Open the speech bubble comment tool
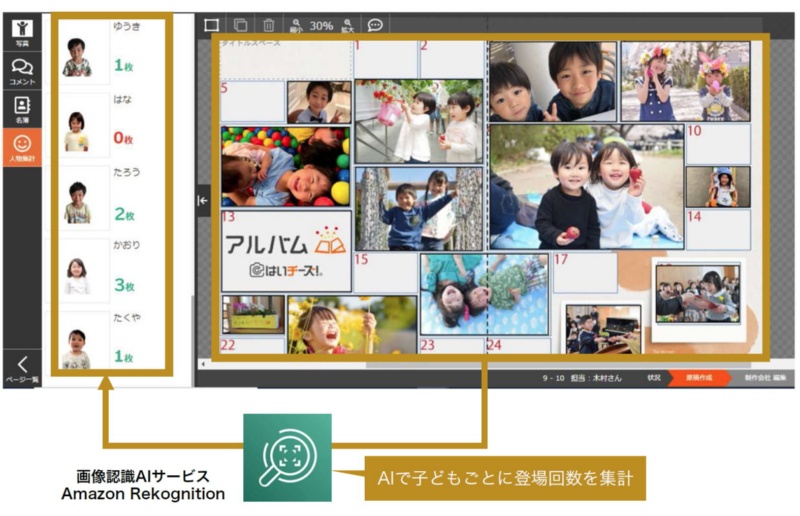The height and width of the screenshot is (516, 800). [375, 25]
